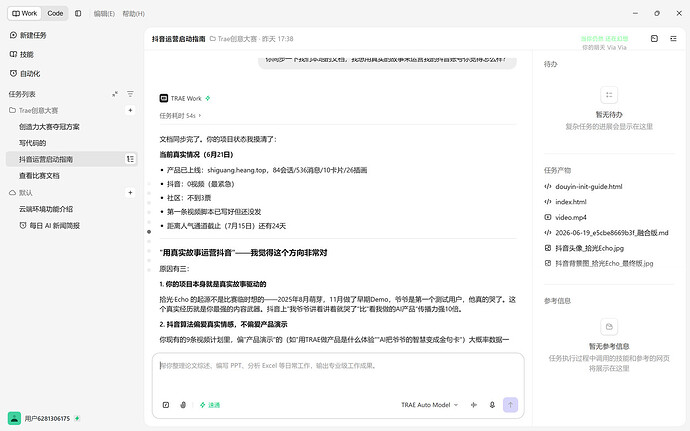Image resolution: width=690 pixels, height=431 pixels.
Task: Open the 编辑(E) menu
Action: click(104, 14)
